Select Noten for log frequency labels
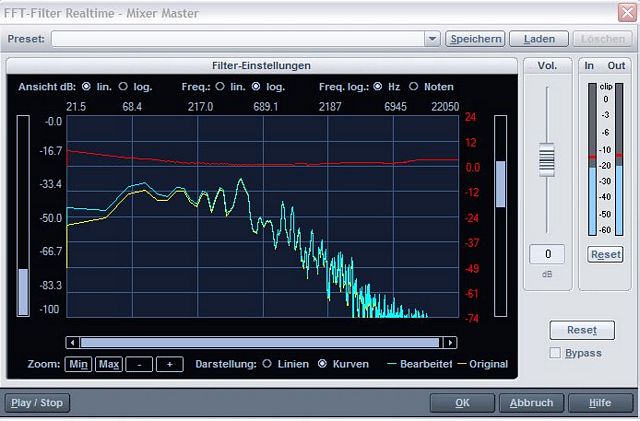Screen dimensions: 640x421 pos(413,87)
